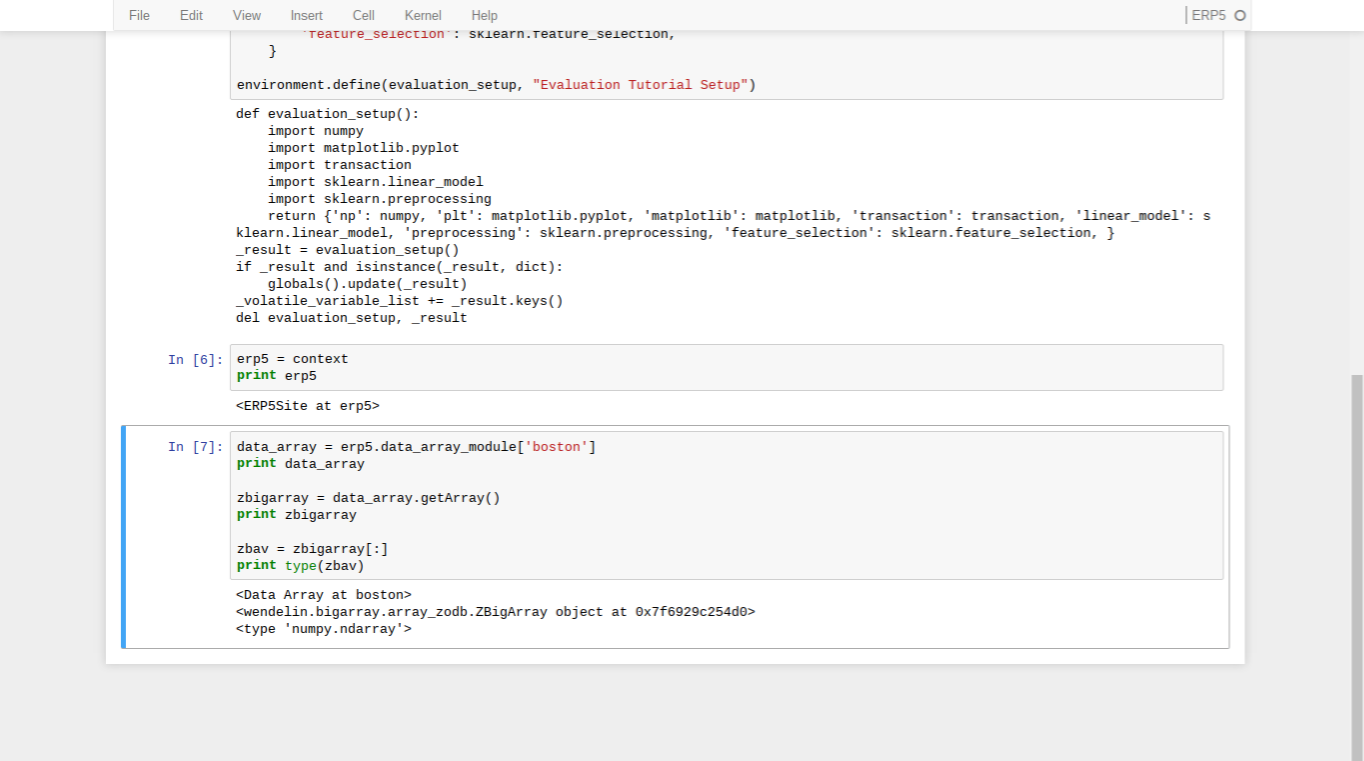Click the 'print data_array' code line
The height and width of the screenshot is (761, 1364).
tap(301, 464)
